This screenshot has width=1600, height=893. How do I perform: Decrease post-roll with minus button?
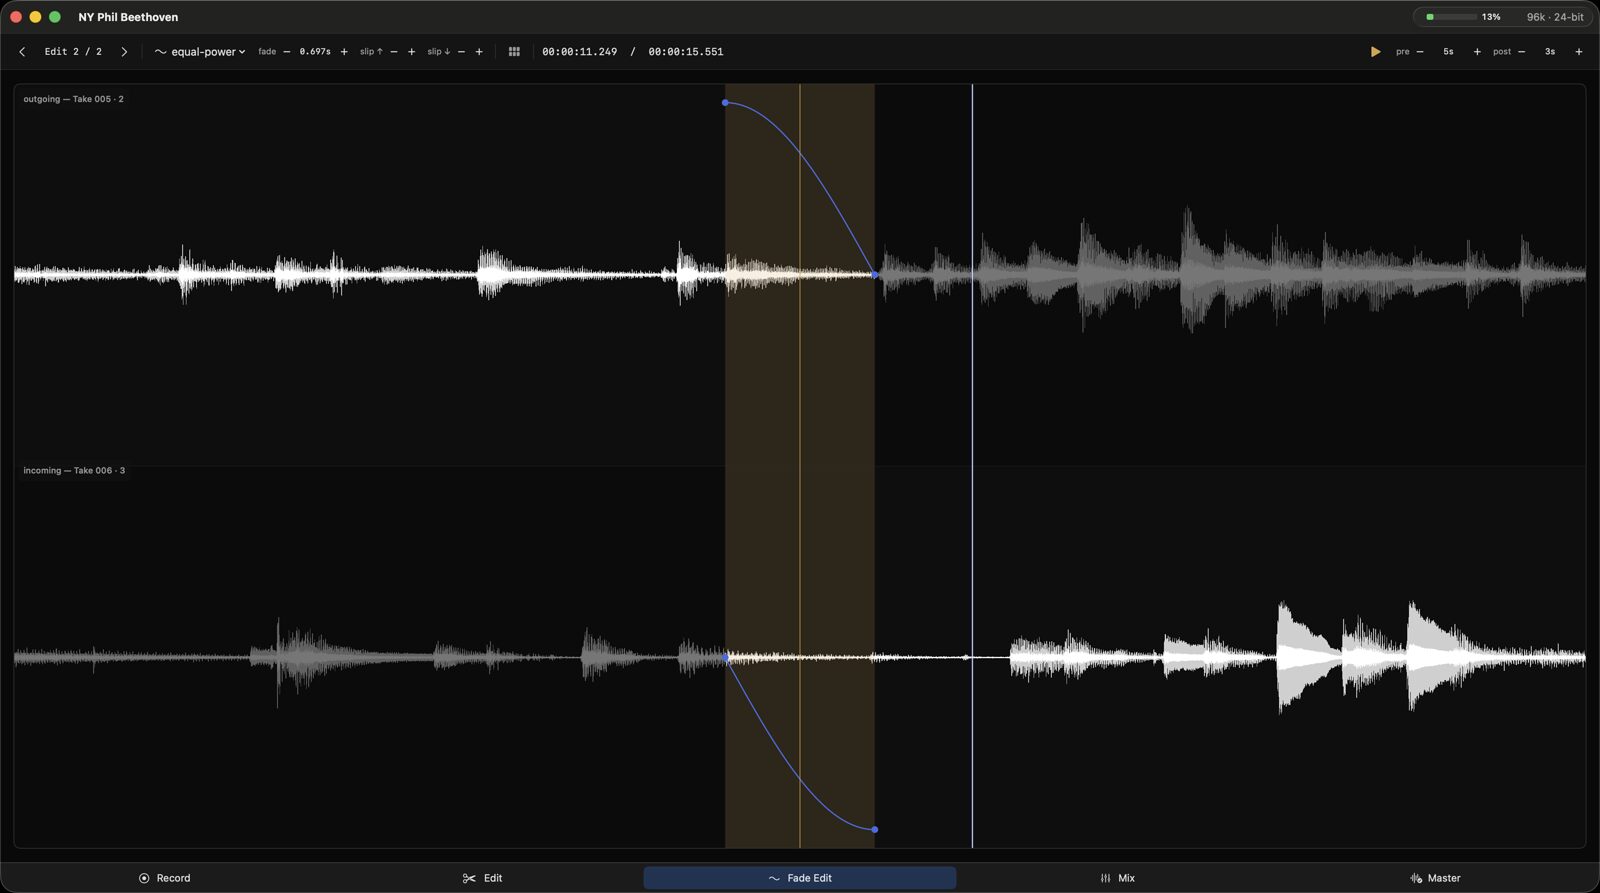click(x=1522, y=52)
